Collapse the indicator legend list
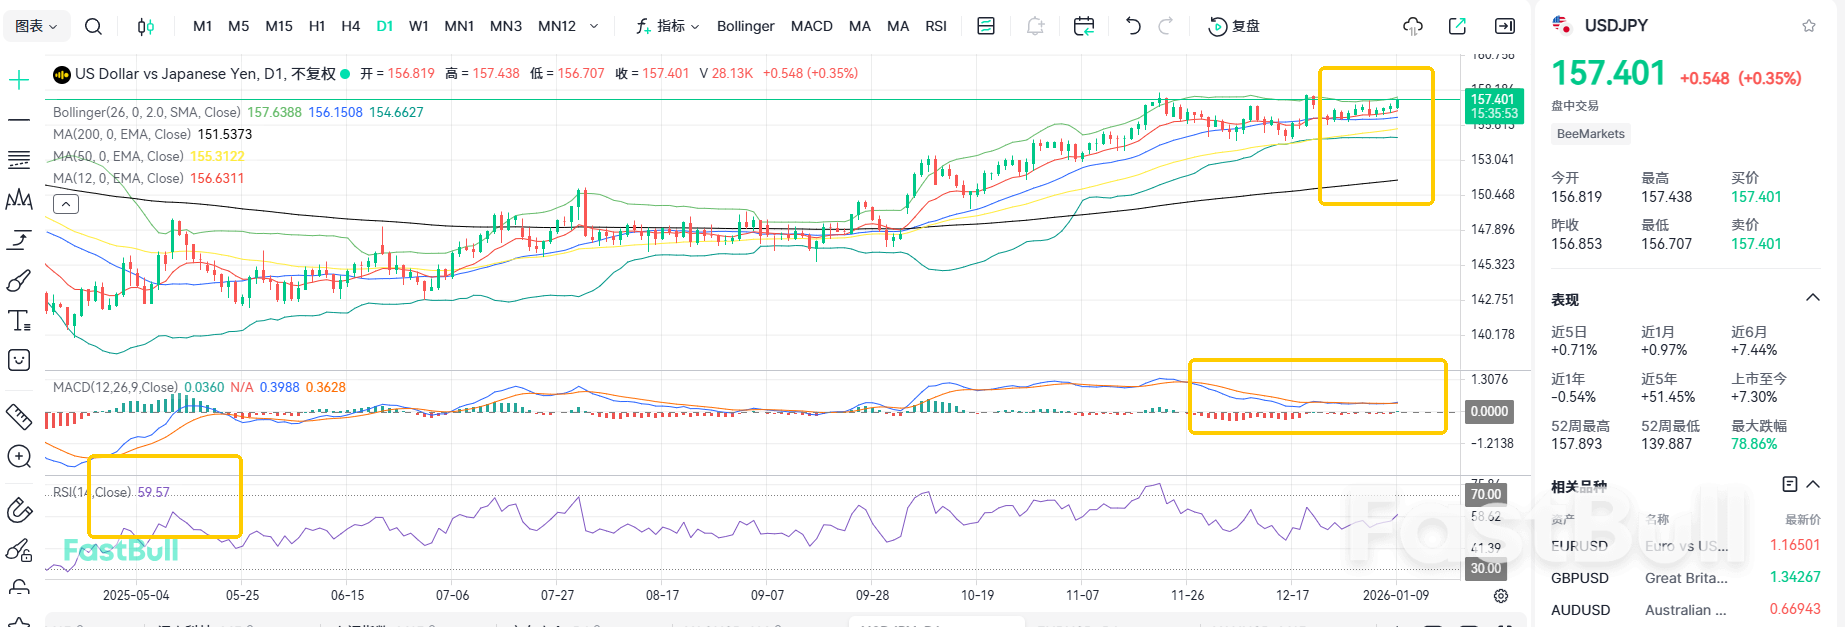The image size is (1845, 627). pos(65,204)
